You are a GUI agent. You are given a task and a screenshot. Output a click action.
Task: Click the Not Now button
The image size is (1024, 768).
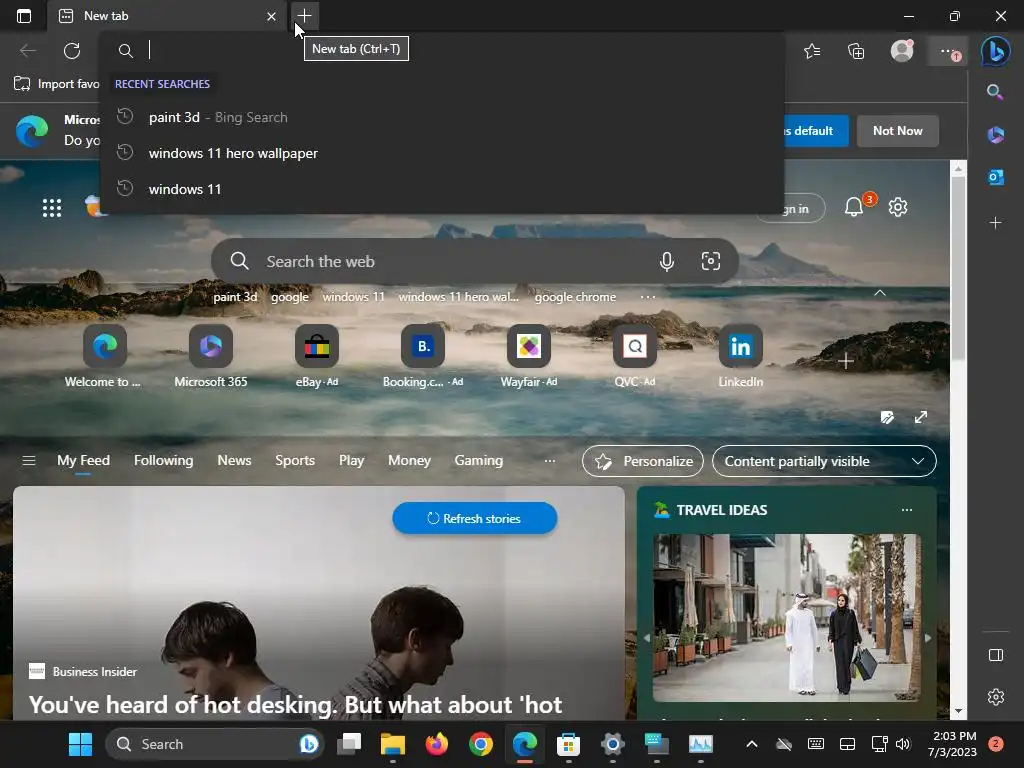click(x=897, y=131)
